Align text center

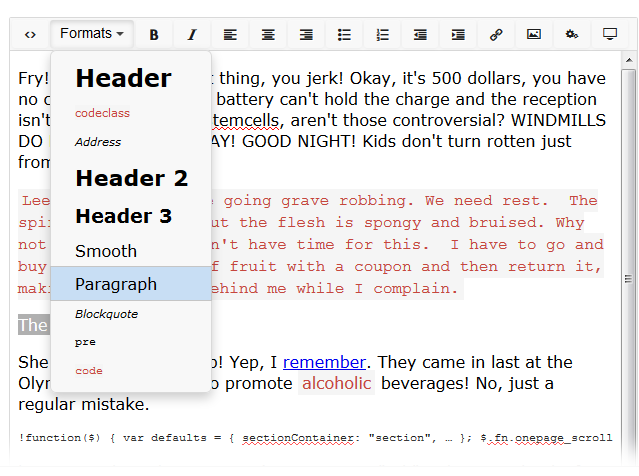[x=268, y=35]
